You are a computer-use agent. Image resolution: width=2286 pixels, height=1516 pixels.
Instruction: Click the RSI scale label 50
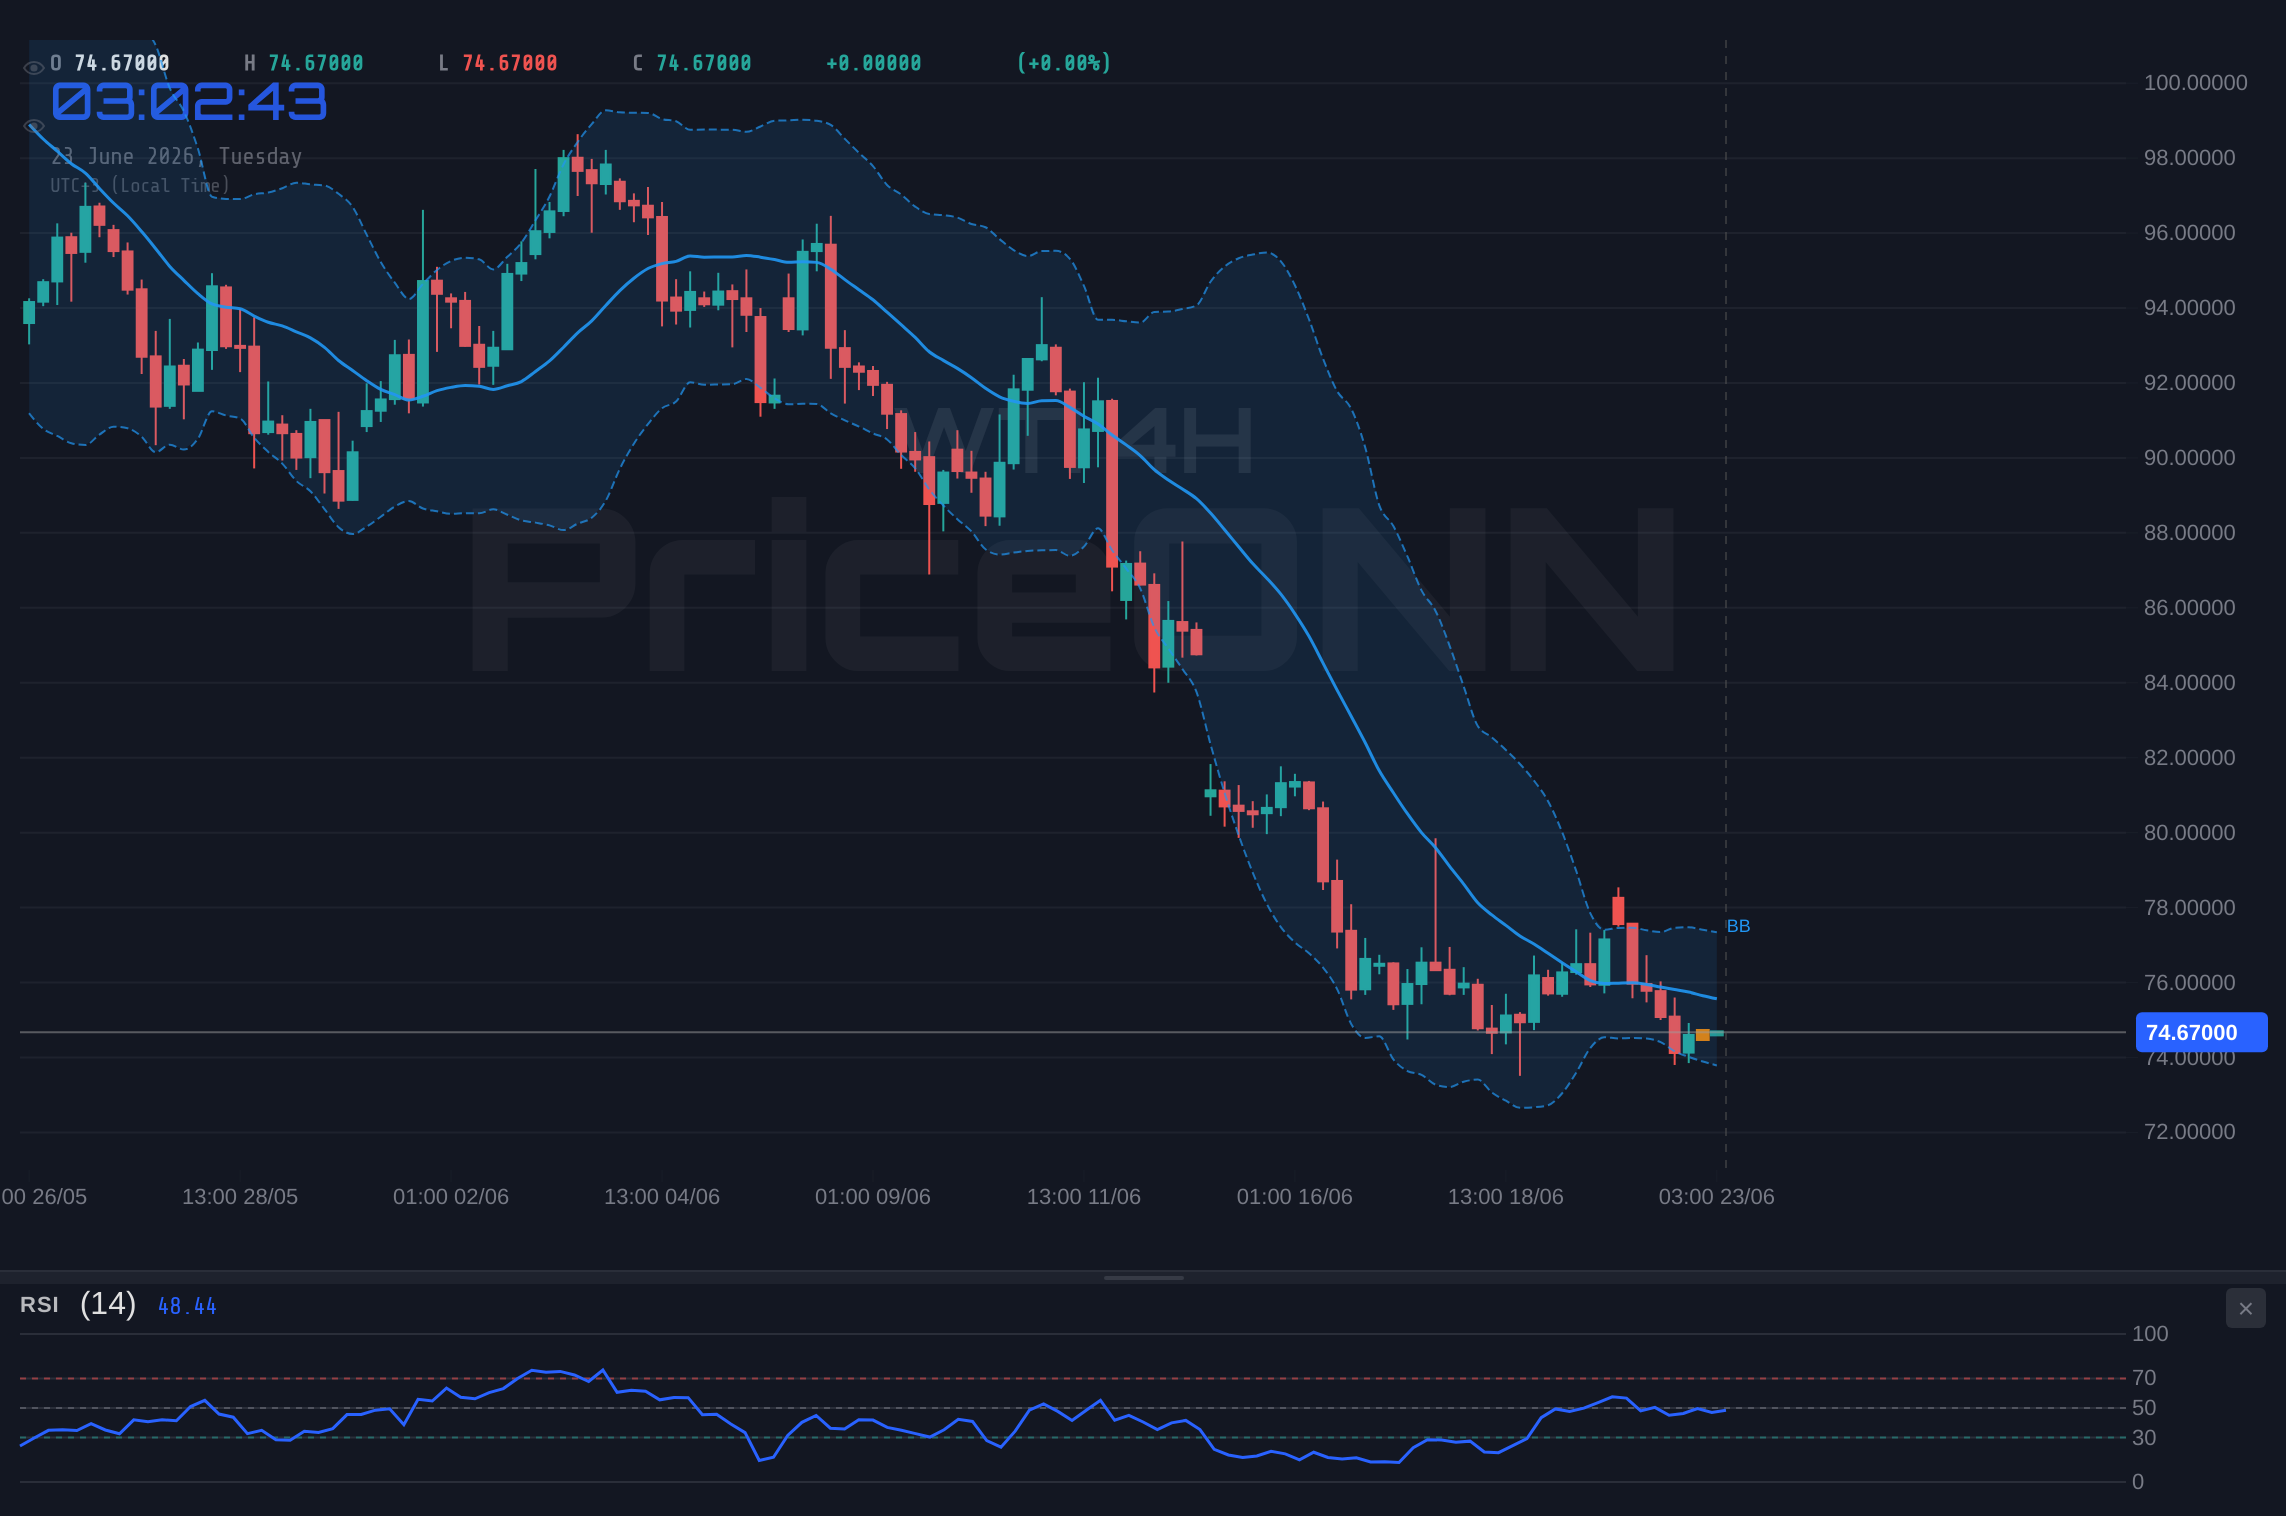click(2144, 1408)
